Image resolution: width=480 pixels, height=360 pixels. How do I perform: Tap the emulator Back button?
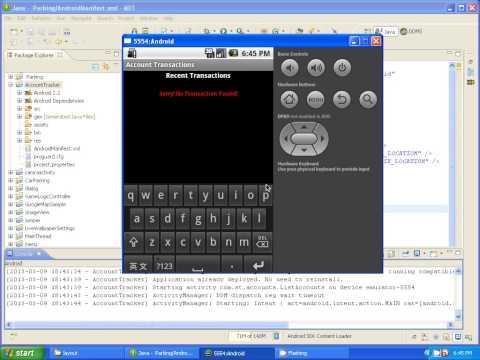(342, 99)
